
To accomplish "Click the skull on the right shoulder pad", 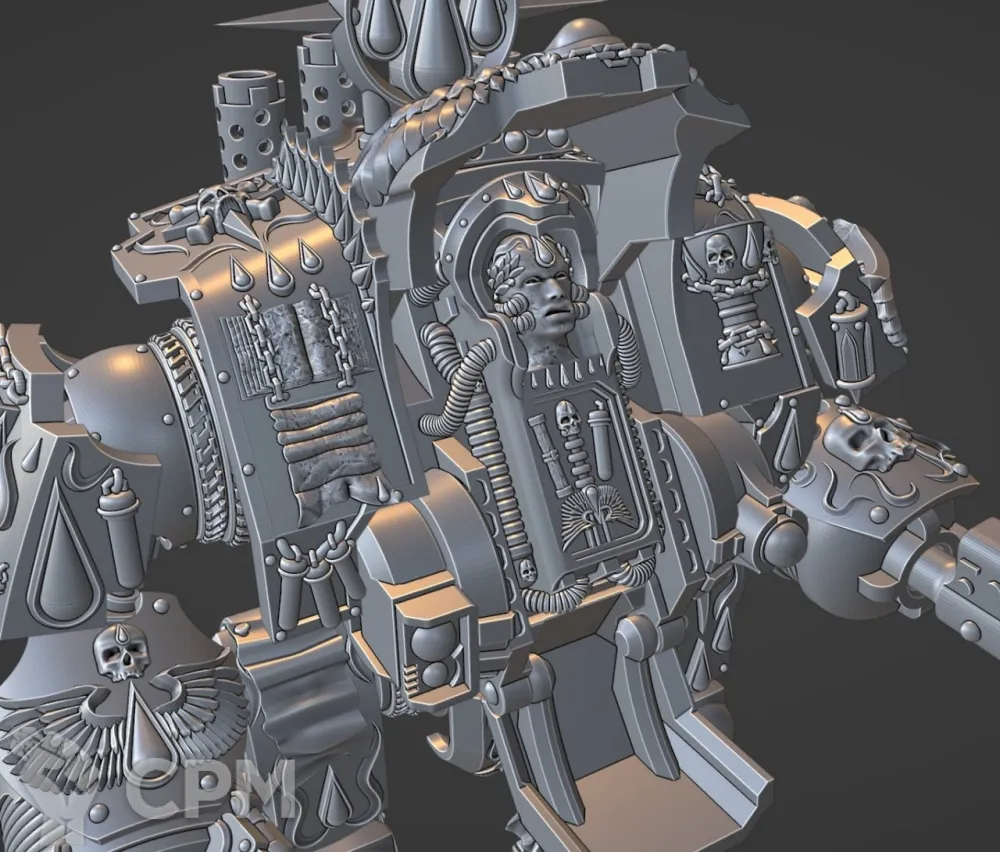I will (x=868, y=441).
